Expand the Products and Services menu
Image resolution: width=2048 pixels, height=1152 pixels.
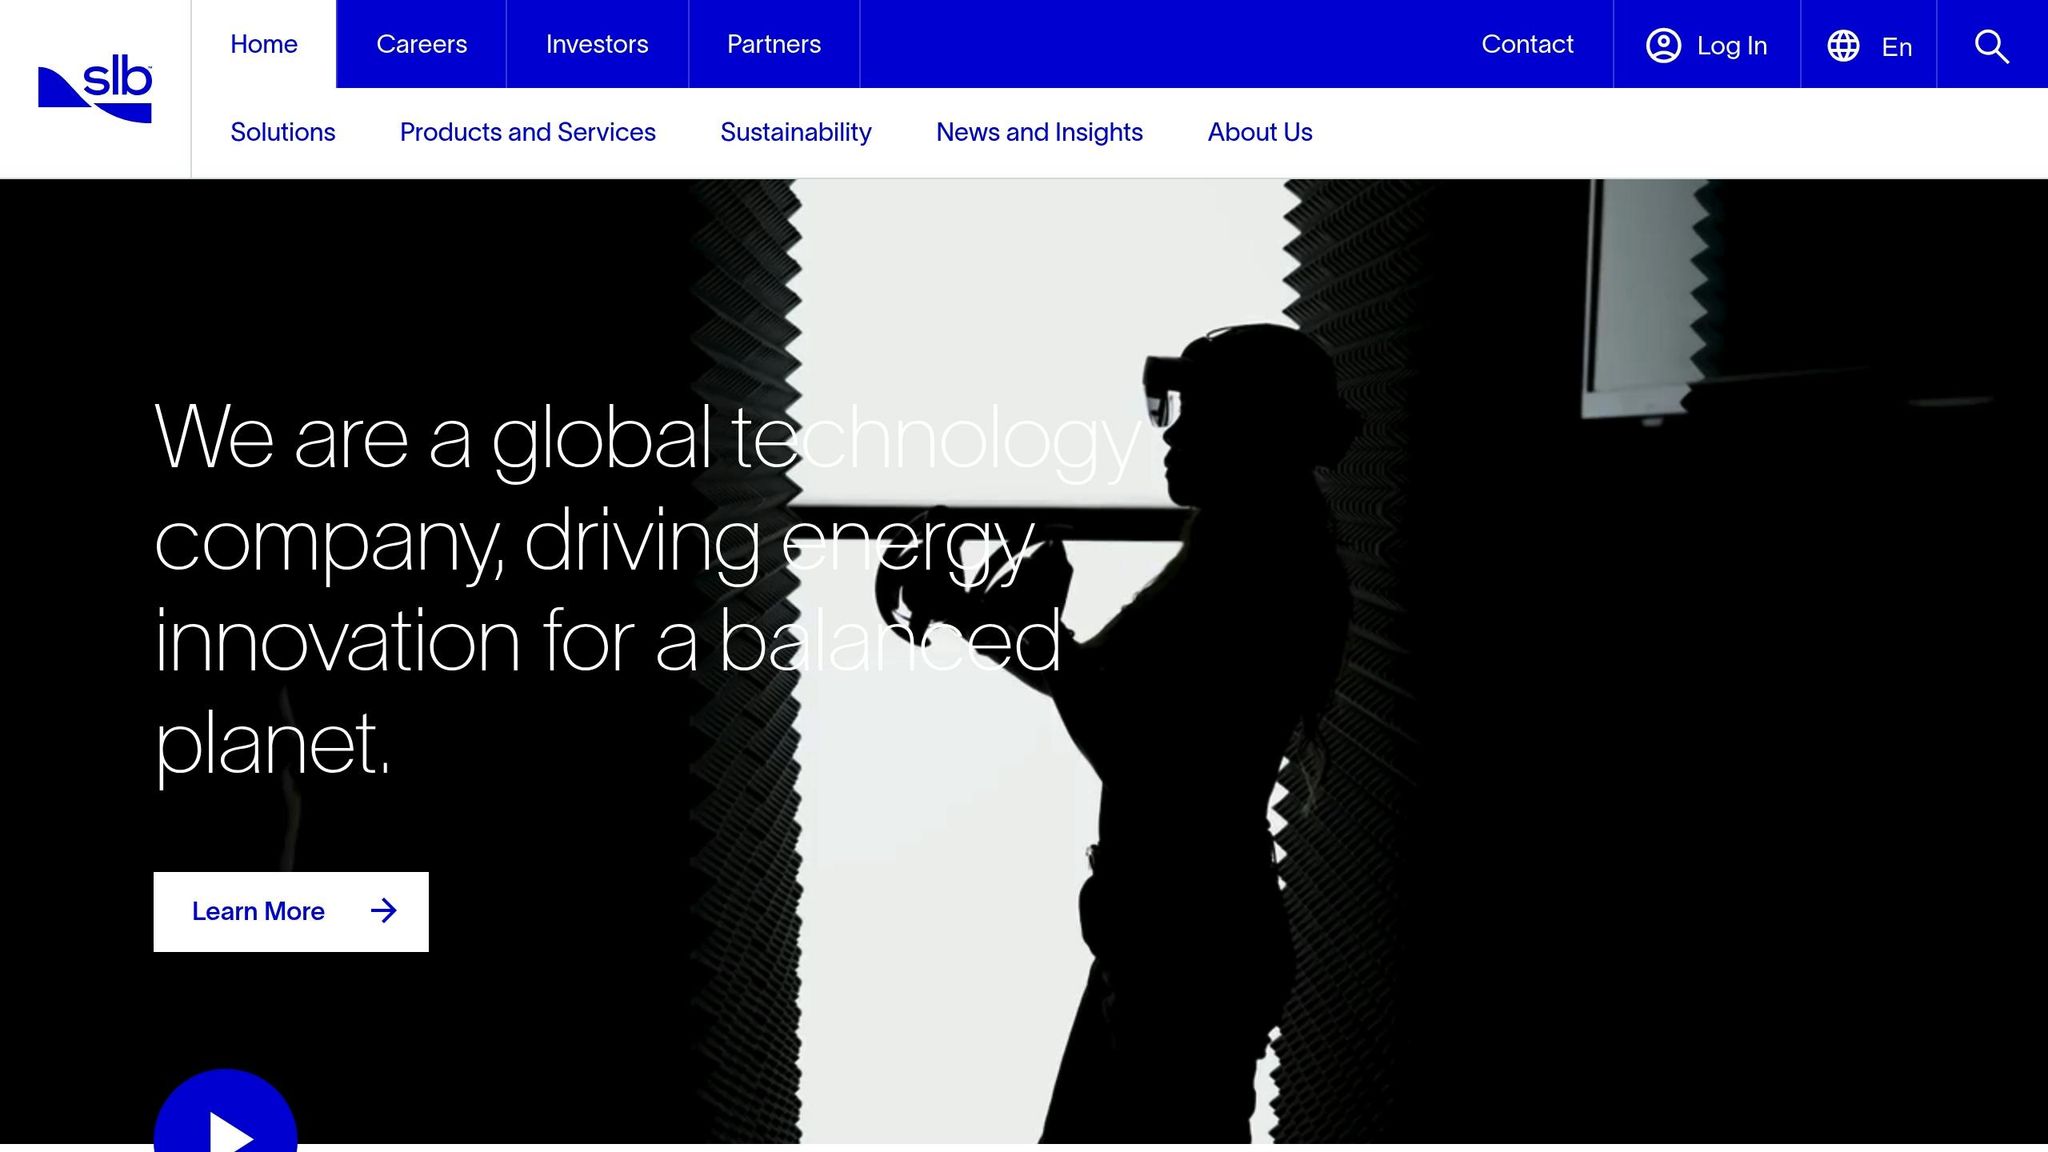click(x=528, y=132)
